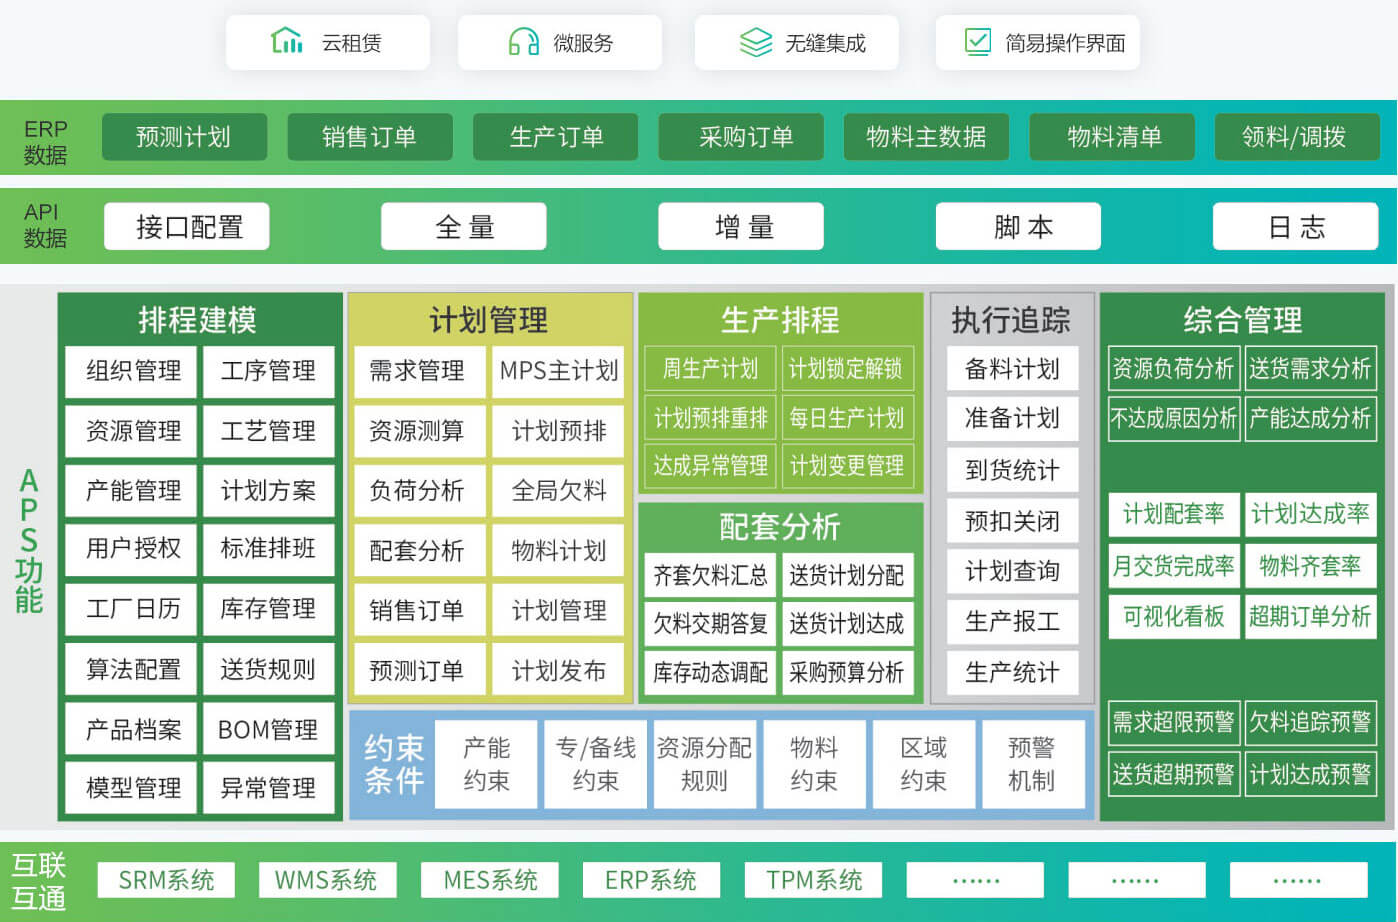
Task: Click the 简易操作界面 checkmark icon
Action: point(976,42)
